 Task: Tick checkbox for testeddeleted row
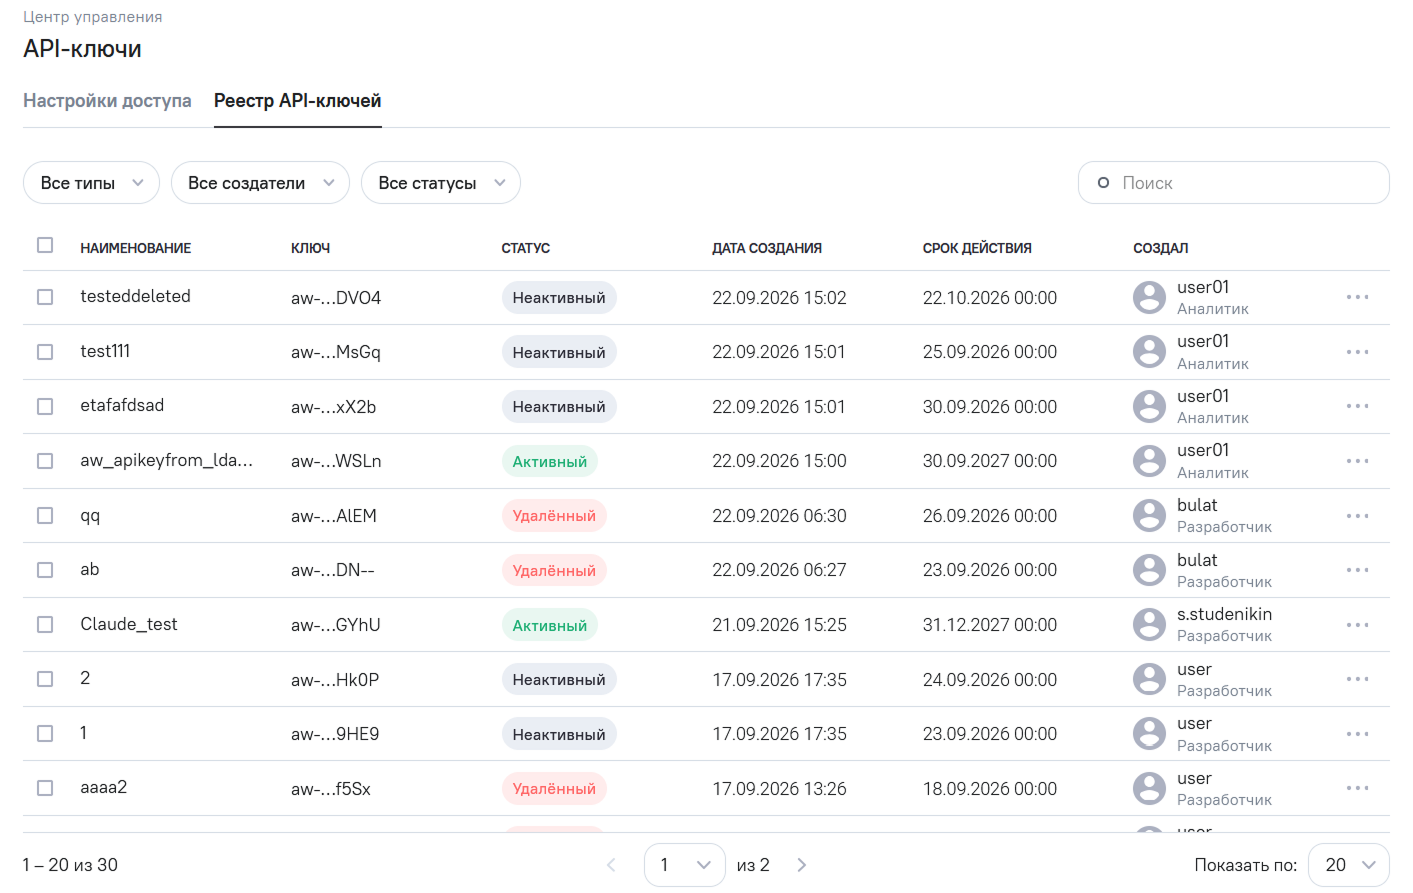coord(45,297)
